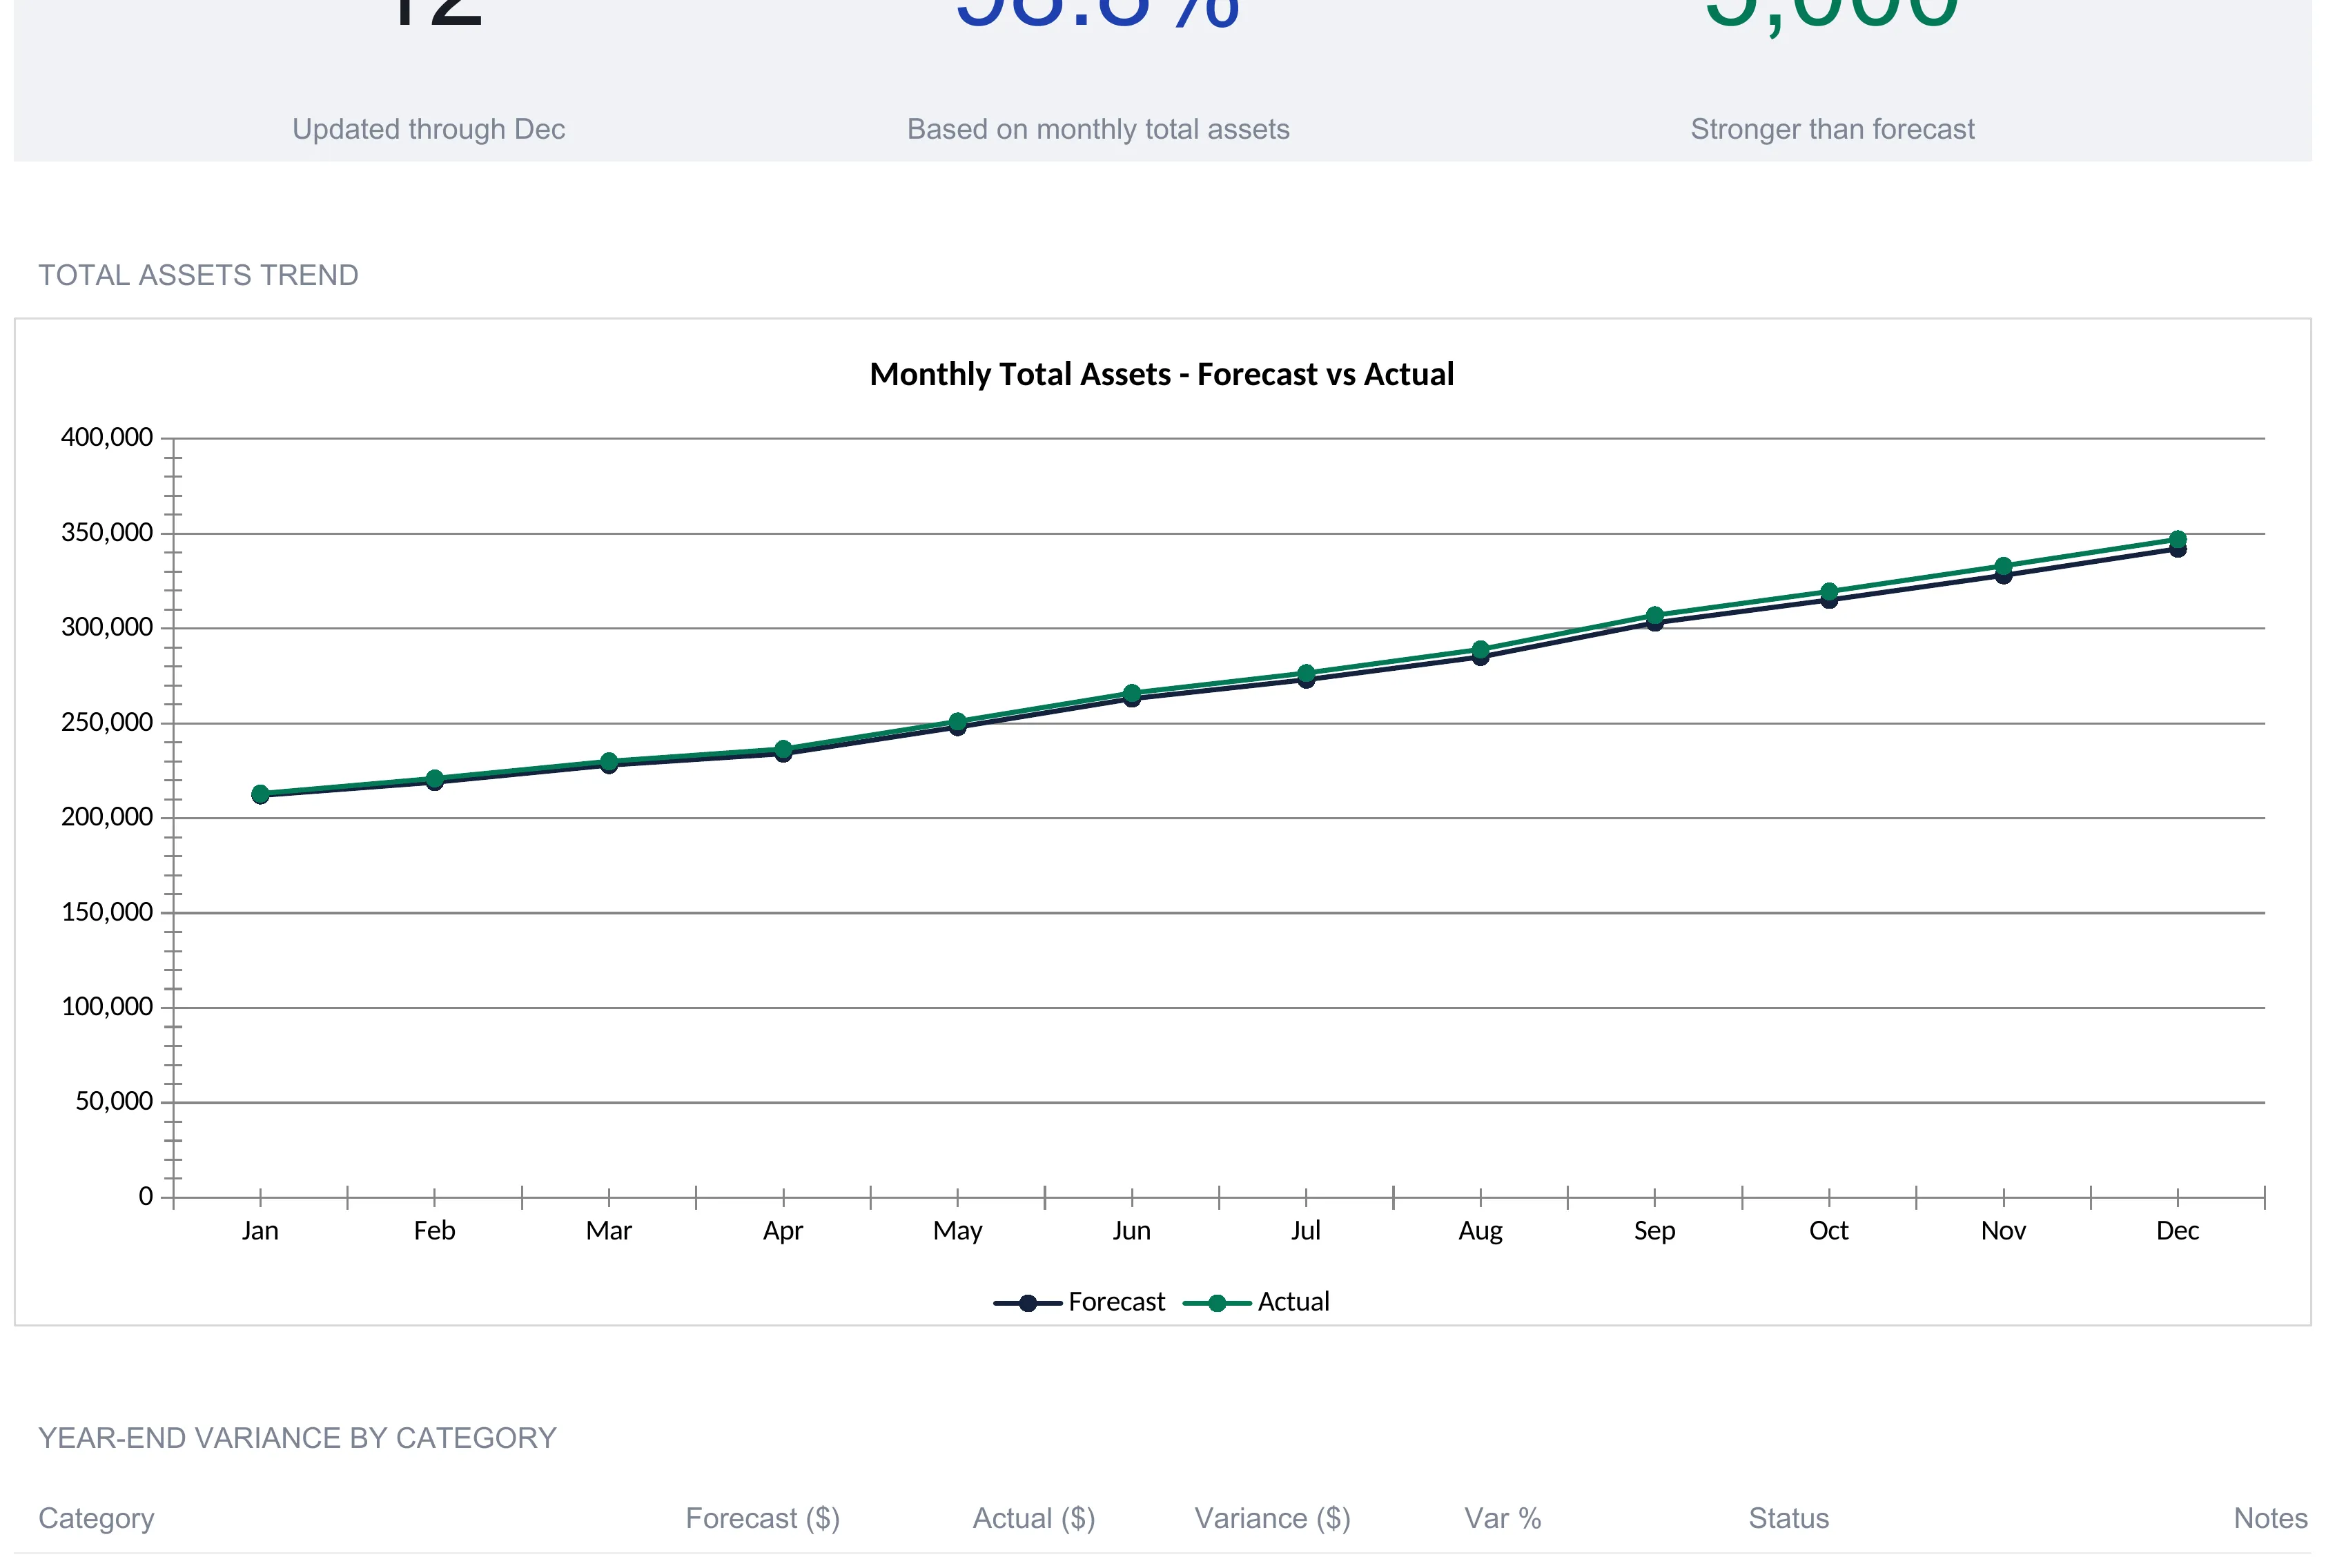Click the Actual ($) column header

[1034, 1519]
